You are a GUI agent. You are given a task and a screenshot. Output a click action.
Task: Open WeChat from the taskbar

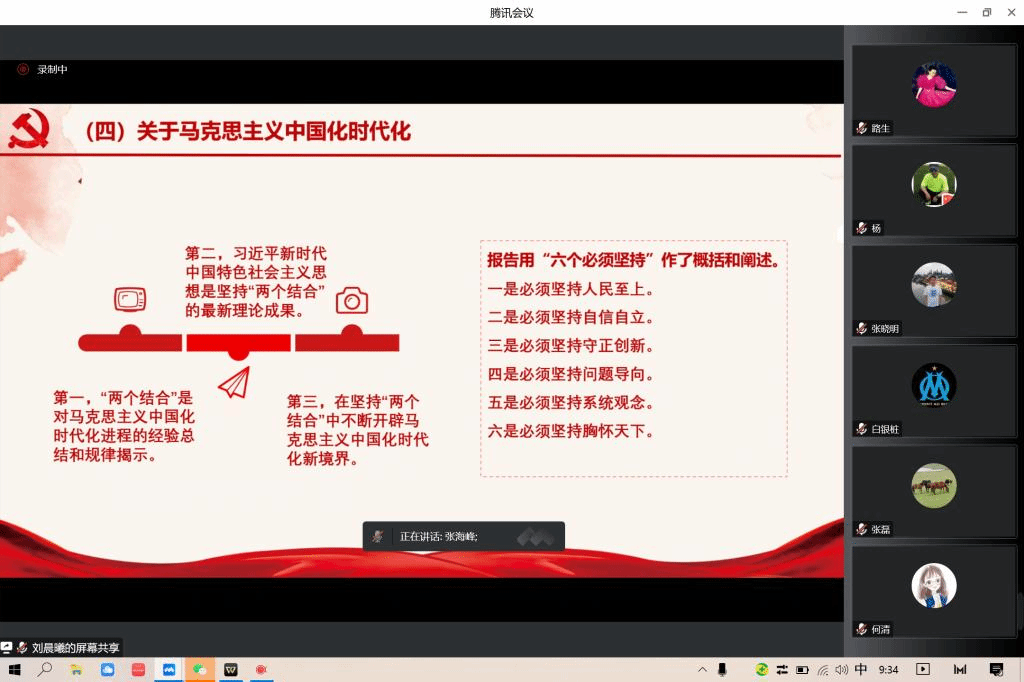pyautogui.click(x=199, y=670)
